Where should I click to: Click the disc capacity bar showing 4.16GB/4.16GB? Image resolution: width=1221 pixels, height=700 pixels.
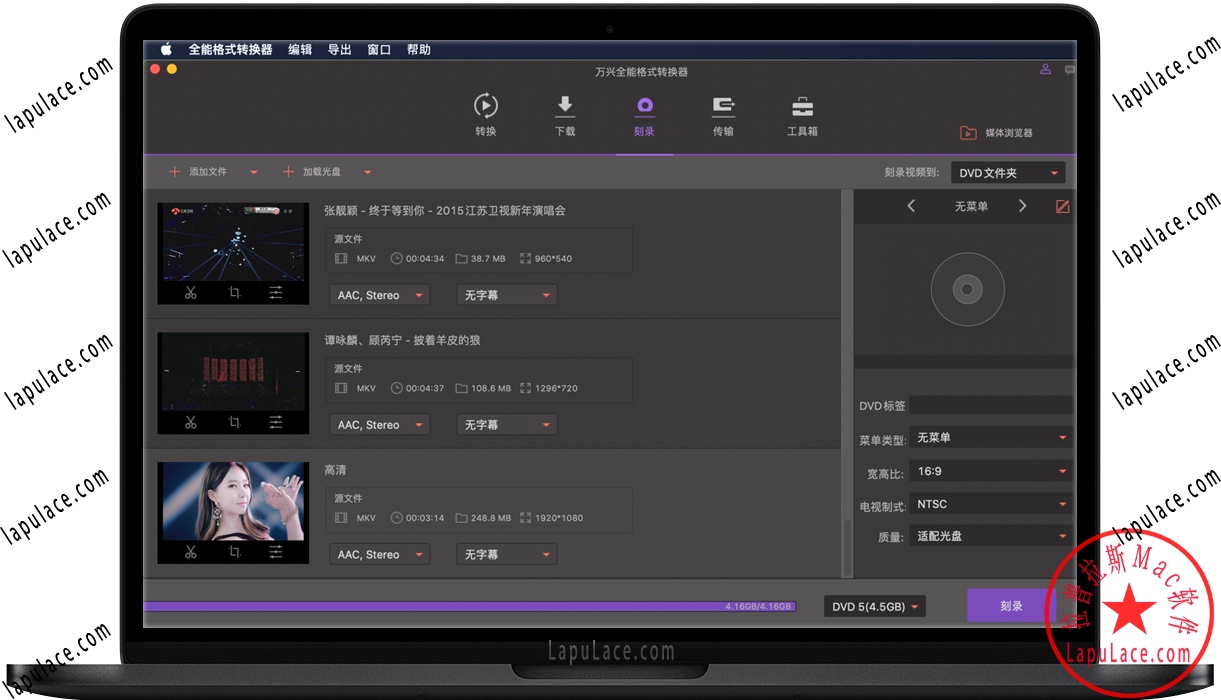(600, 605)
